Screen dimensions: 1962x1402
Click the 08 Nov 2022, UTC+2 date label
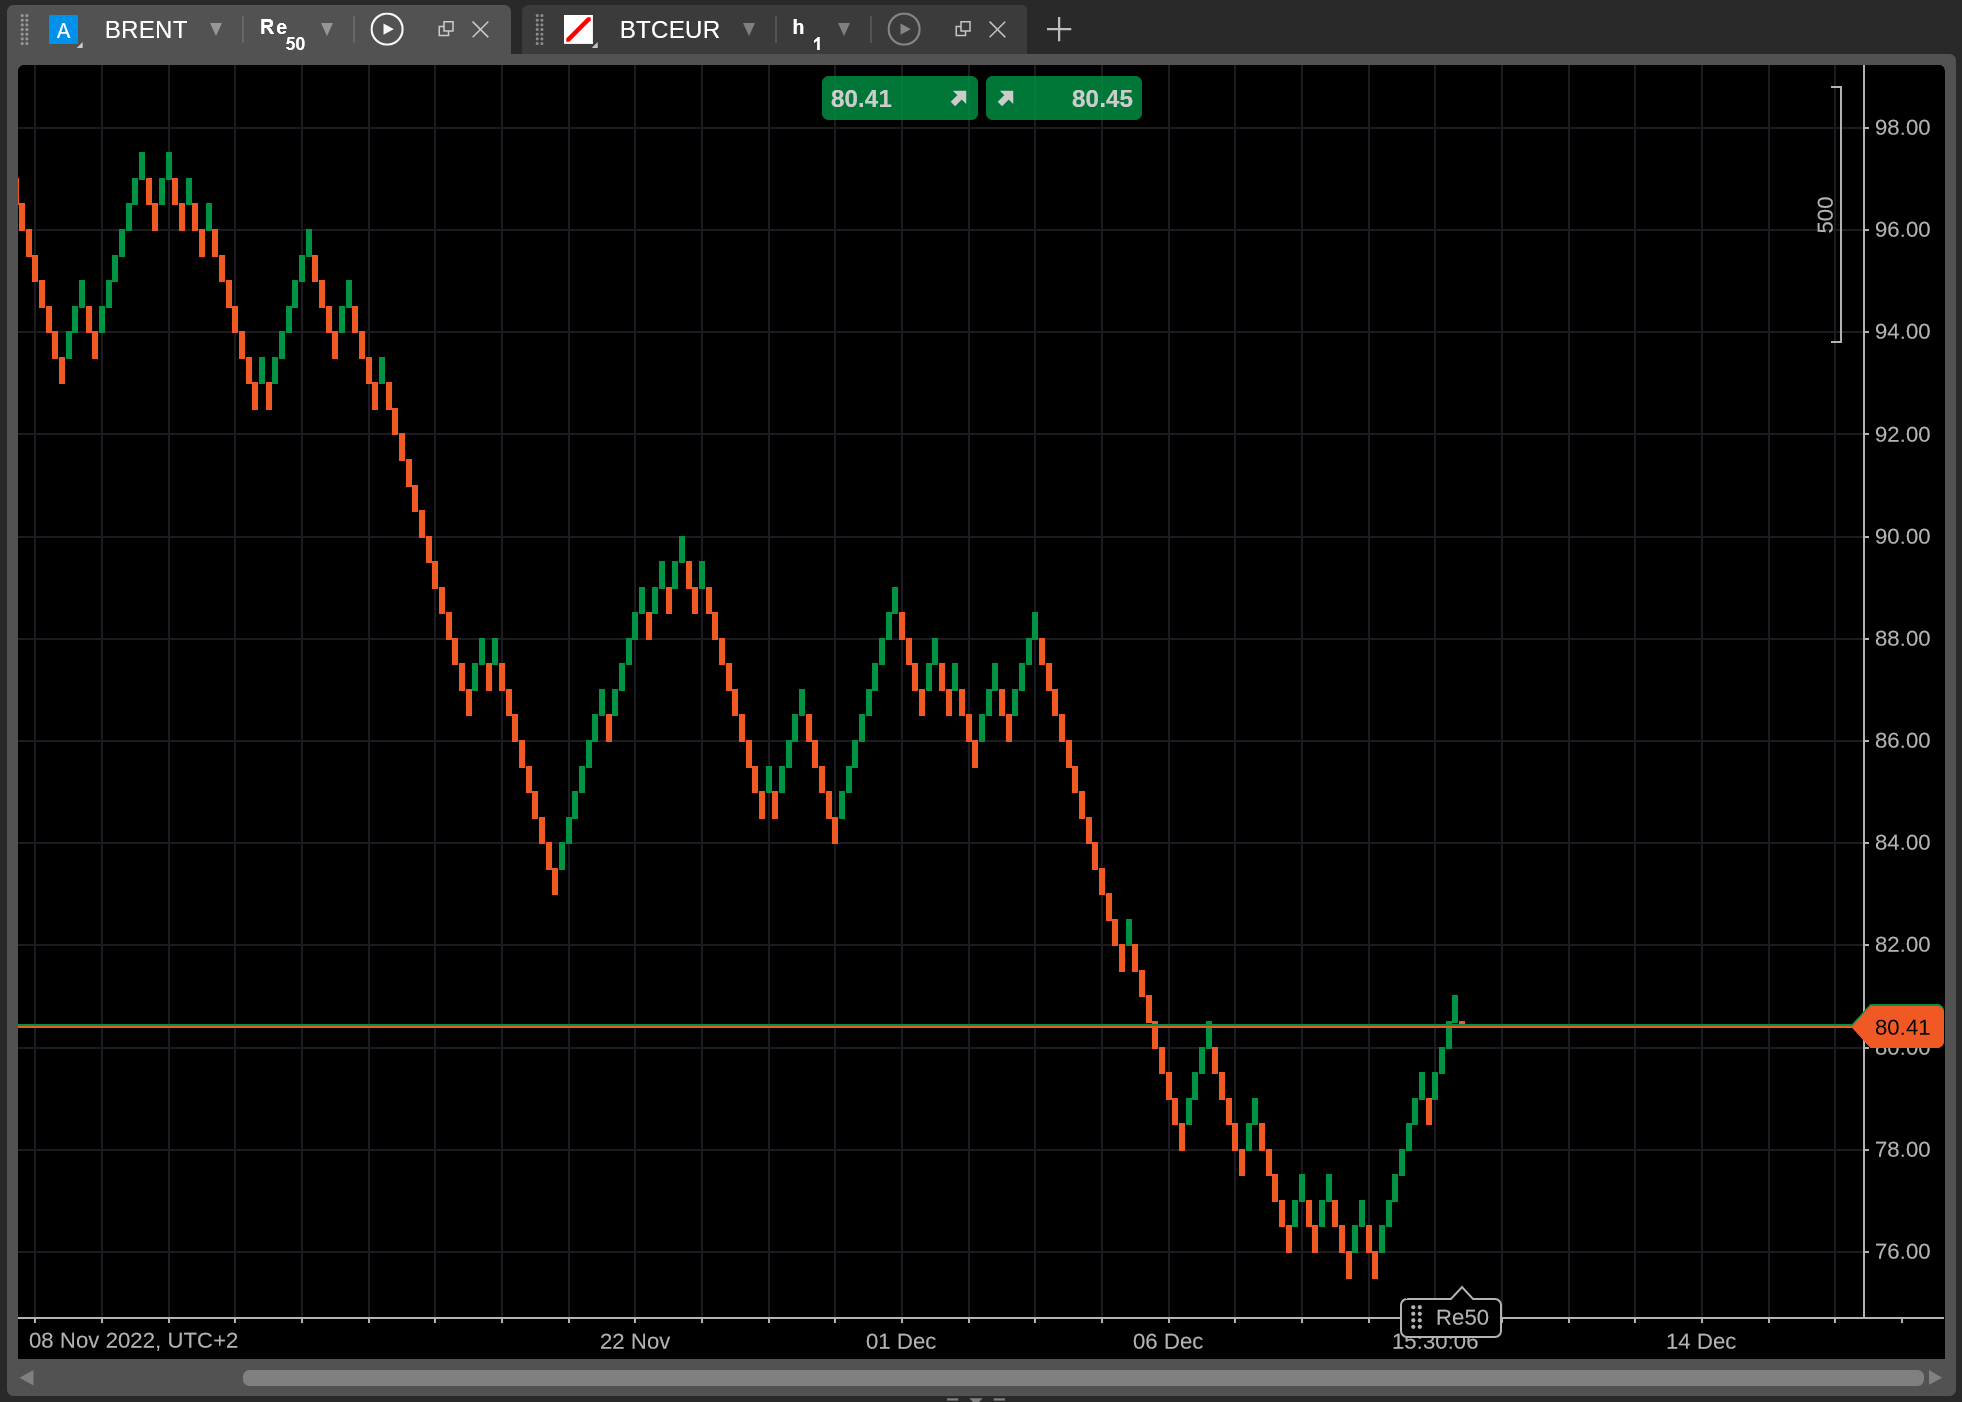click(x=133, y=1341)
